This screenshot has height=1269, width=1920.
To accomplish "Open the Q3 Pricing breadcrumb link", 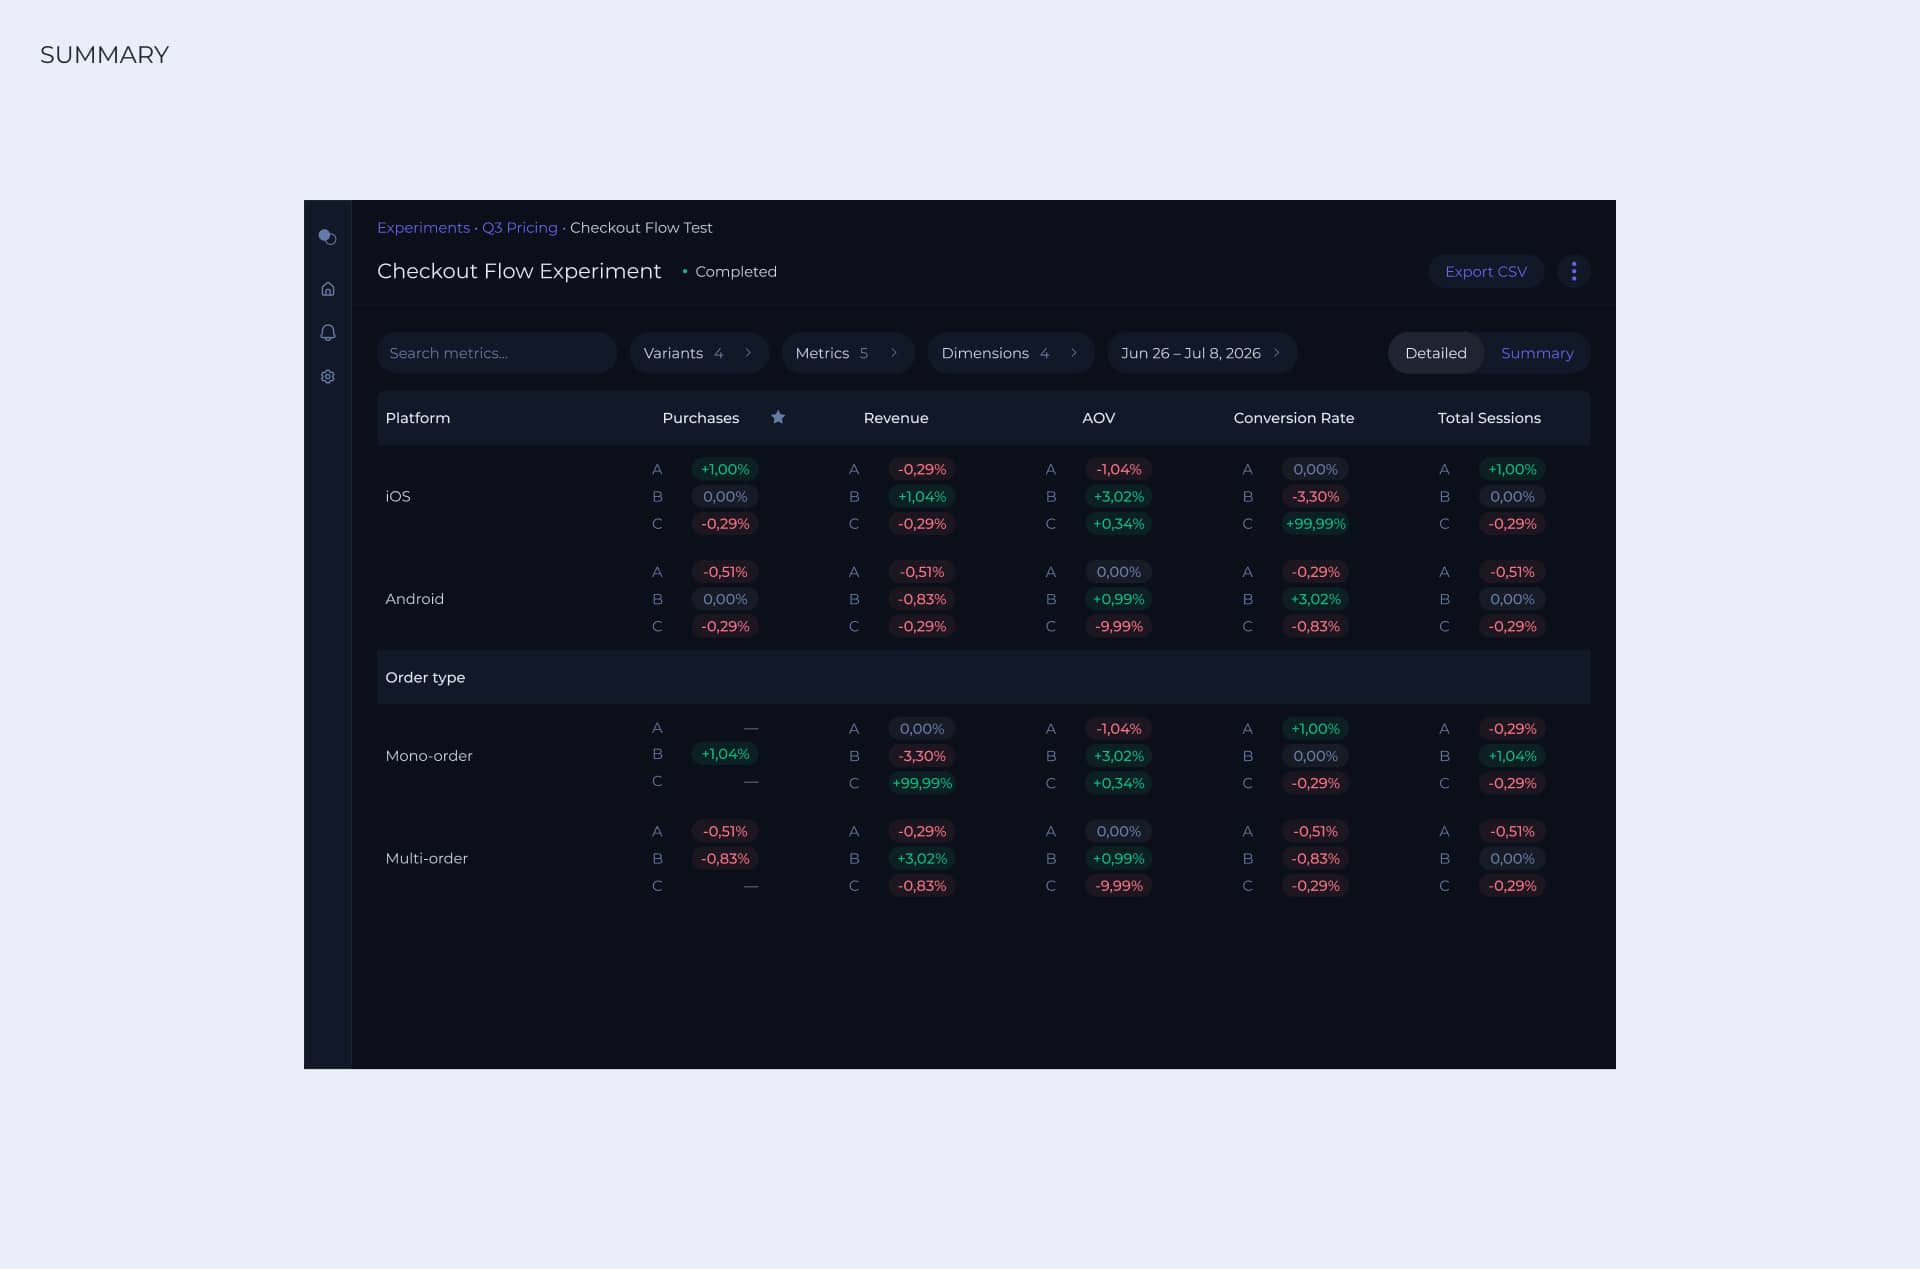I will point(519,228).
